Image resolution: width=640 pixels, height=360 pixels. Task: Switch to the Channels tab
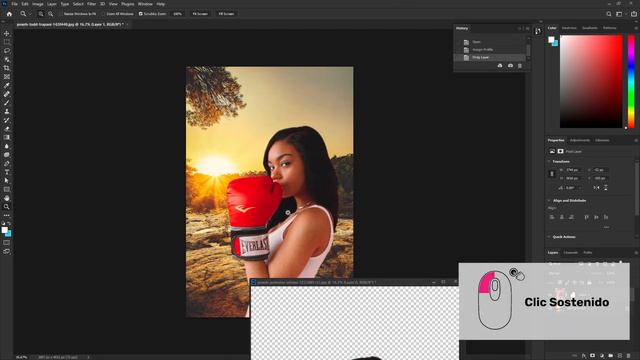pos(571,253)
